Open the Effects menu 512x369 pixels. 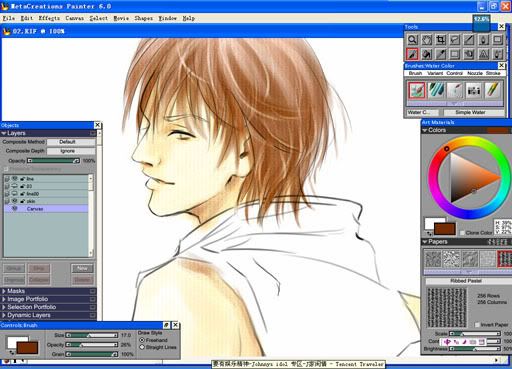[x=49, y=18]
